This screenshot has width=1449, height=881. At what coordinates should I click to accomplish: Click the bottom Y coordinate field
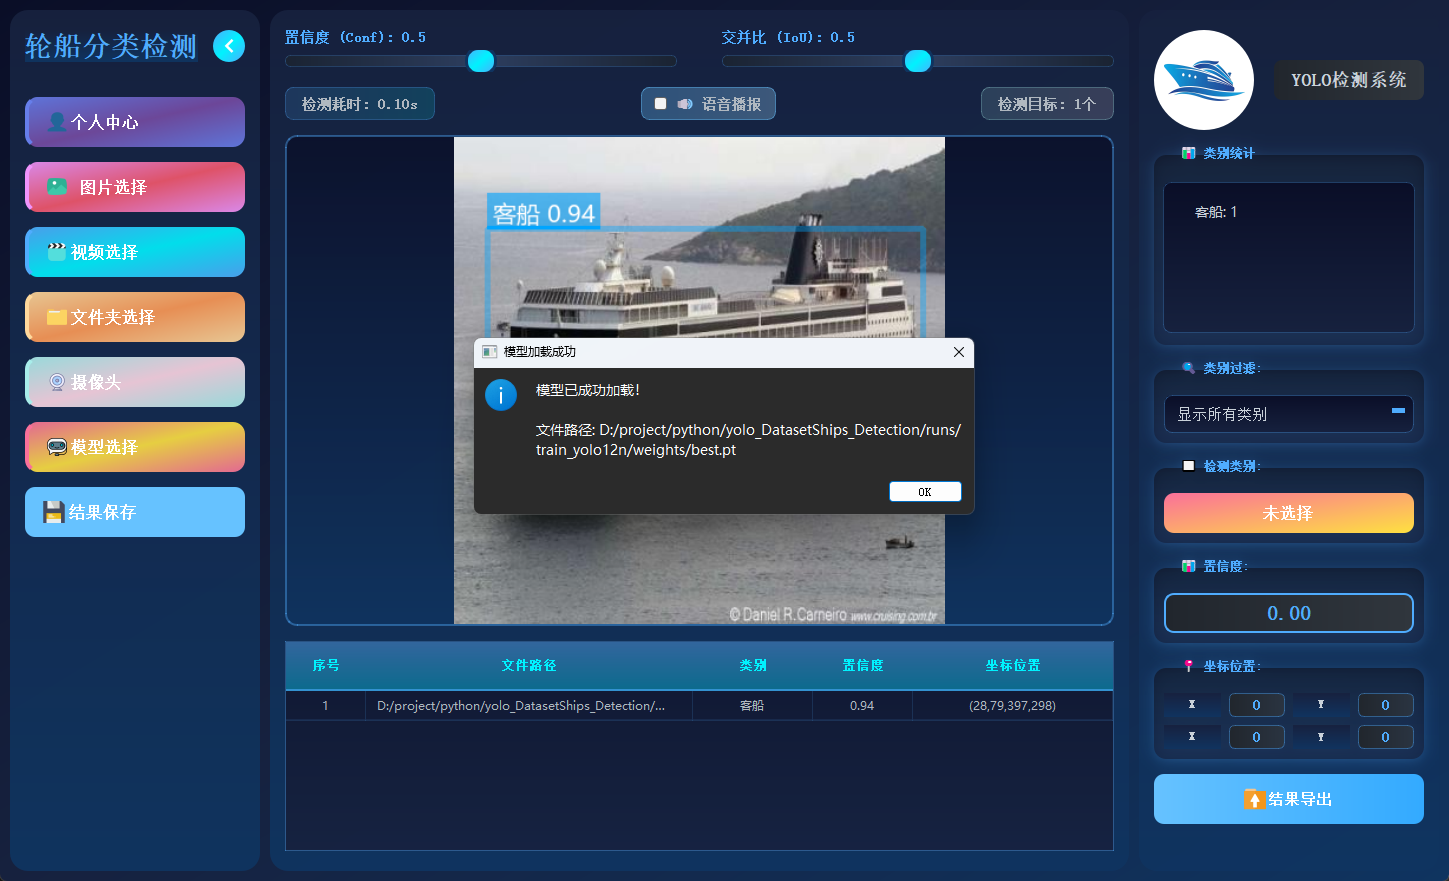[1386, 737]
